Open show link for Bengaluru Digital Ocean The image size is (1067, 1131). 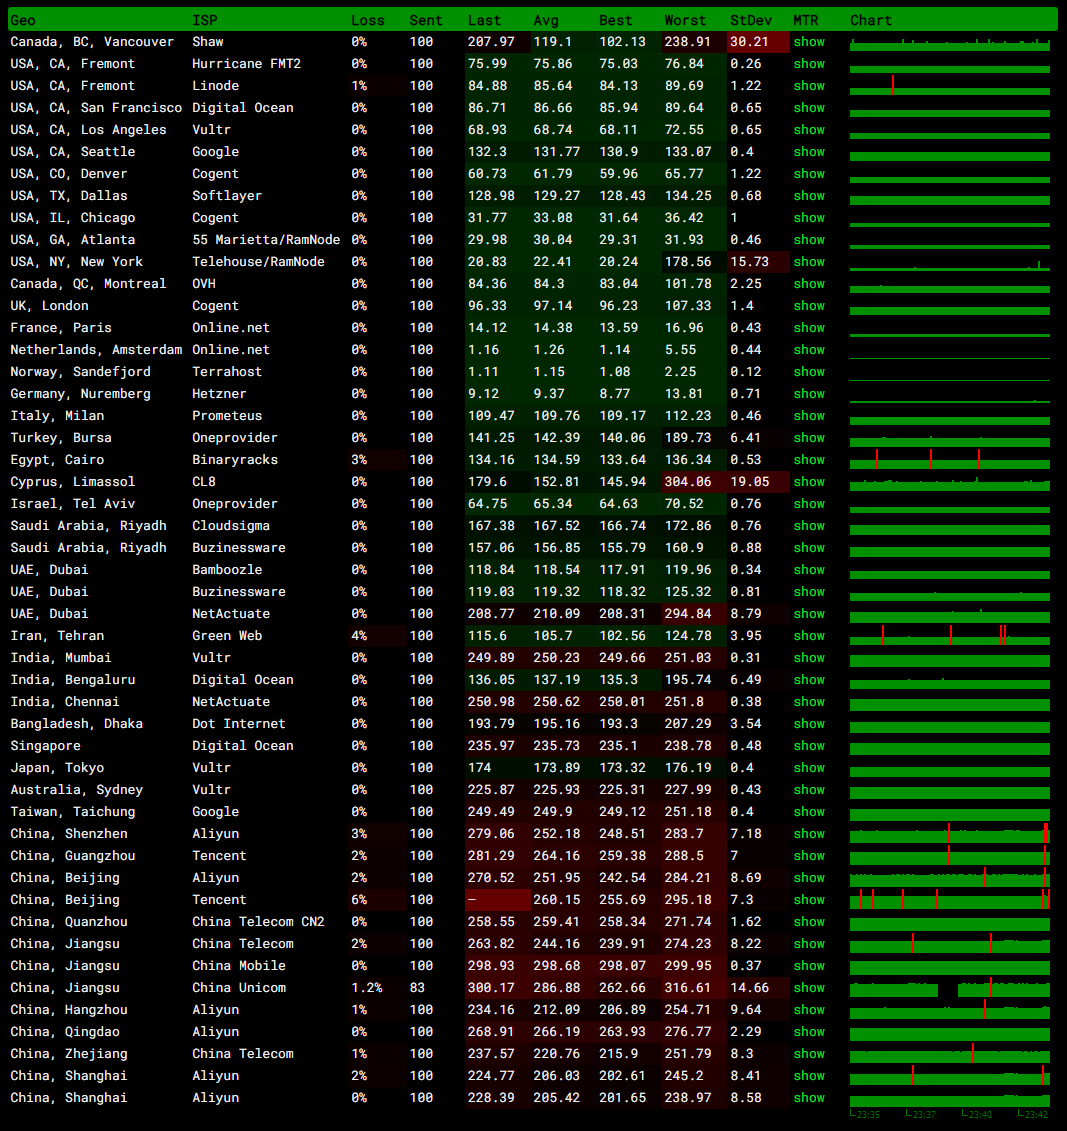[809, 679]
